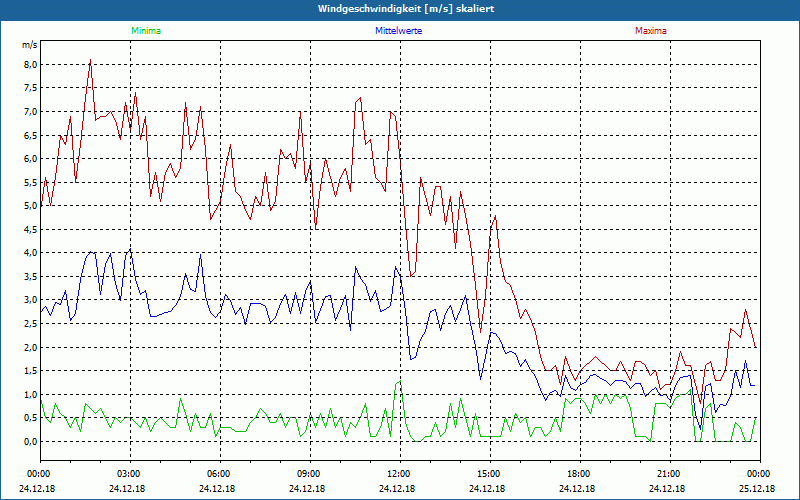Image resolution: width=800 pixels, height=500 pixels.
Task: Click the 2,0 y-axis value
Action: pyautogui.click(x=30, y=347)
